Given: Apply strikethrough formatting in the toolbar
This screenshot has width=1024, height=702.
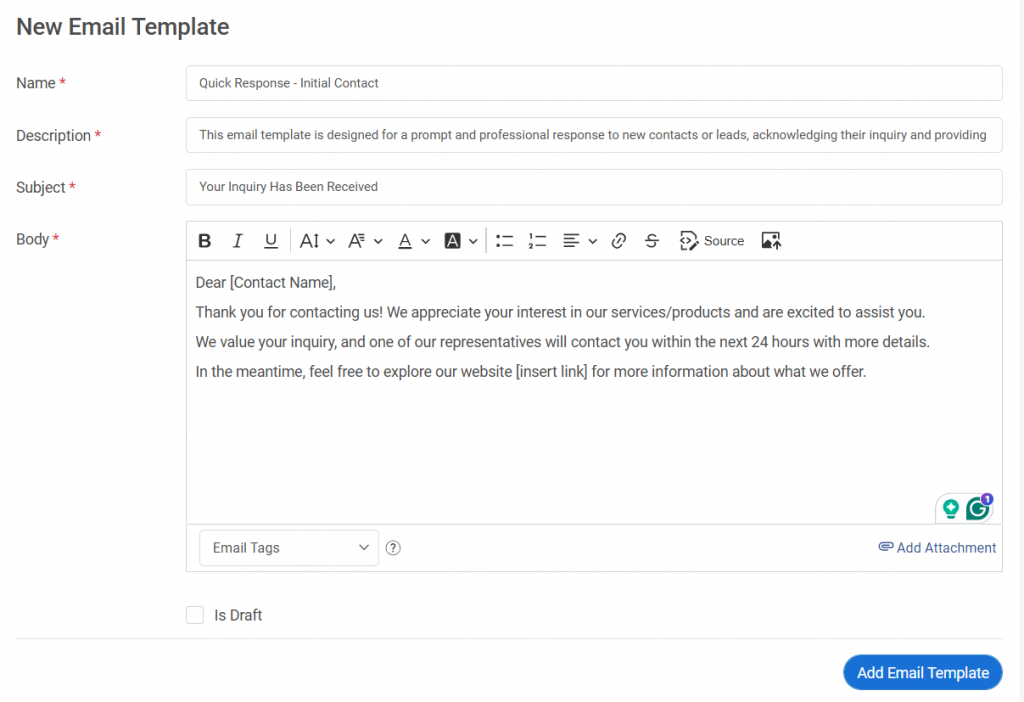Looking at the screenshot, I should [x=651, y=240].
